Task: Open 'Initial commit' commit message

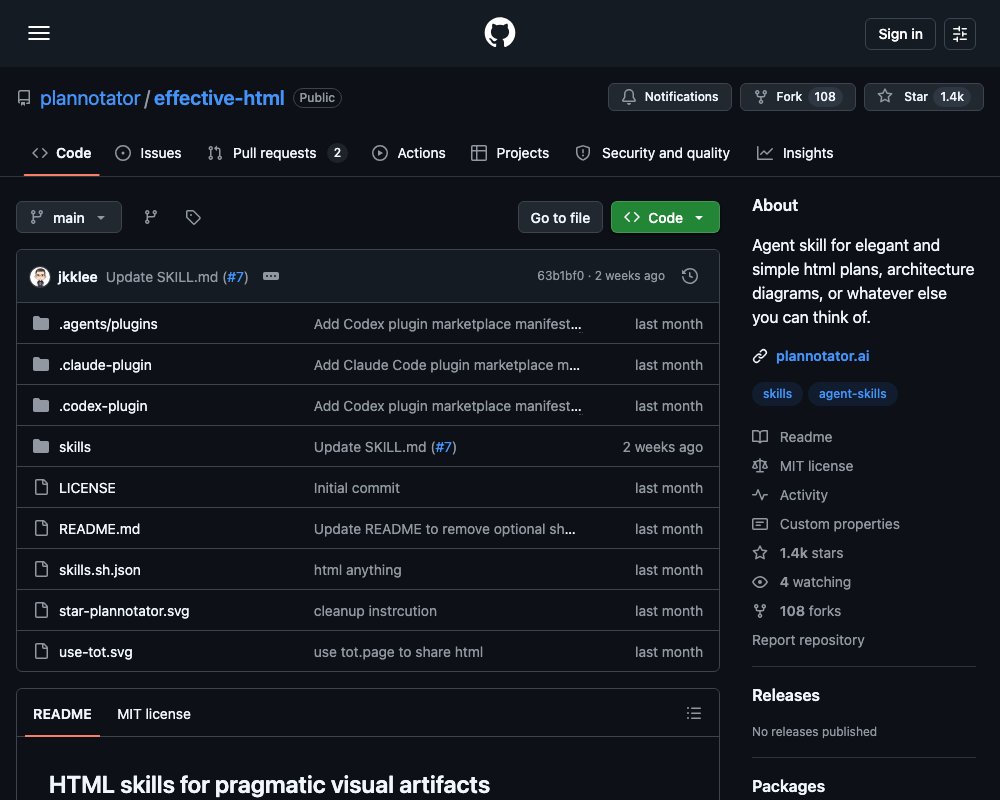Action: (357, 488)
